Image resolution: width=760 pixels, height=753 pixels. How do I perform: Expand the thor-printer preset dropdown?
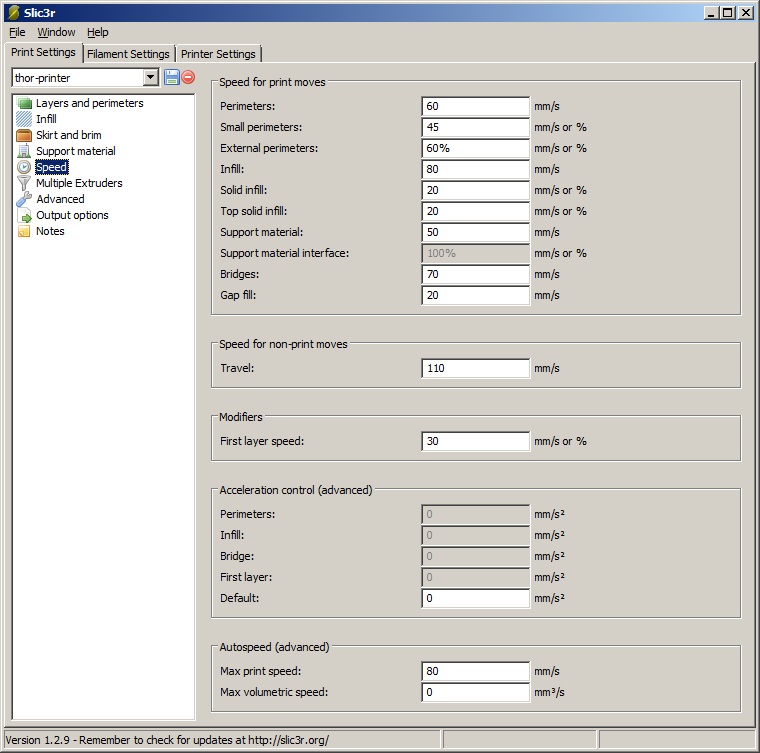click(150, 77)
